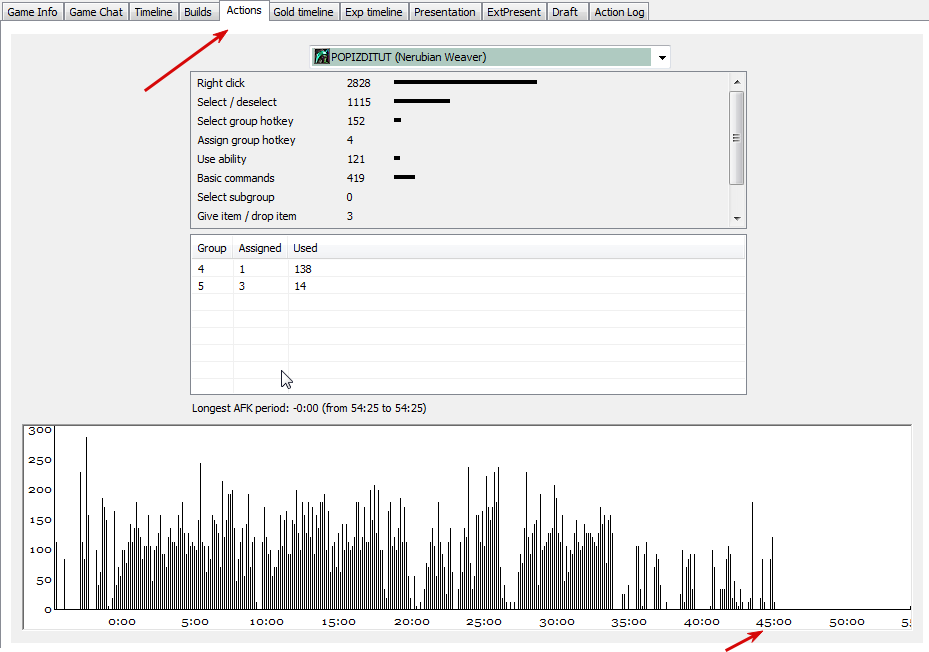This screenshot has width=929, height=652.
Task: Select the Use ability row
Action: point(460,159)
